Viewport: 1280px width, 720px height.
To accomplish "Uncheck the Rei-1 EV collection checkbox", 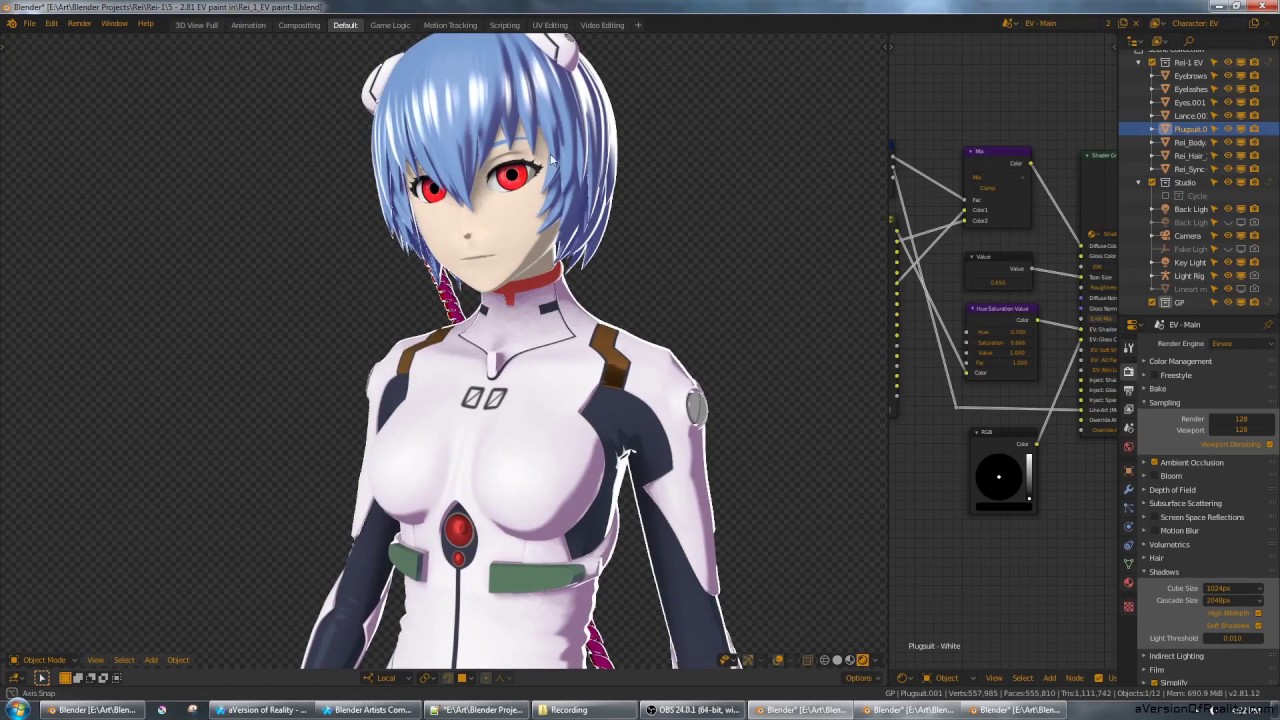I will 1152,62.
